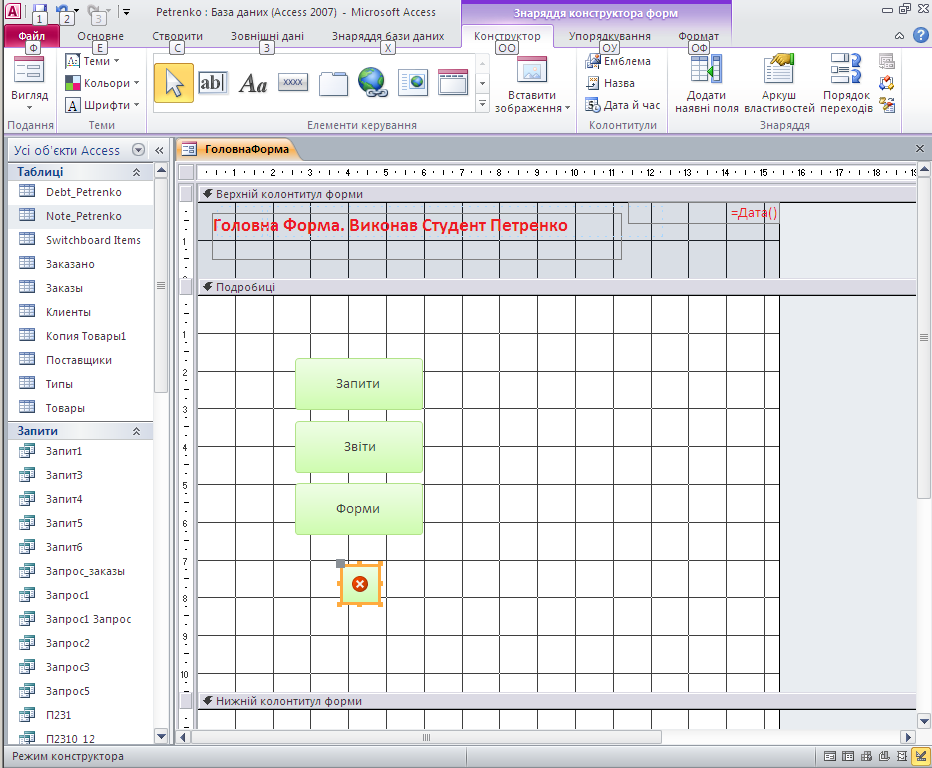Collapse the Запити group
This screenshot has height=768, width=932.
coord(136,432)
